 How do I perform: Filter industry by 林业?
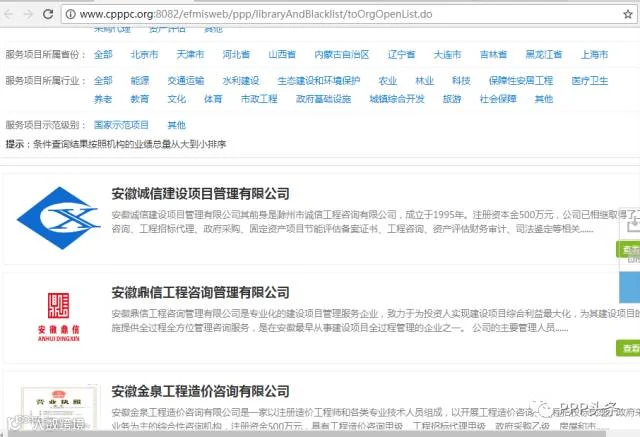coord(424,80)
